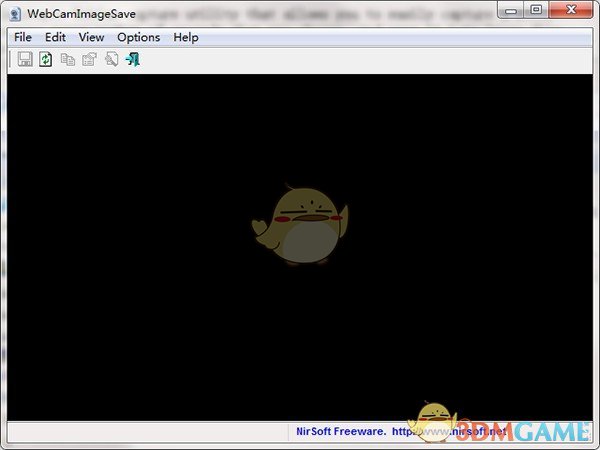Screen dimensions: 600x450
Task: Click the green Refresh toolbar icon
Action: point(46,59)
